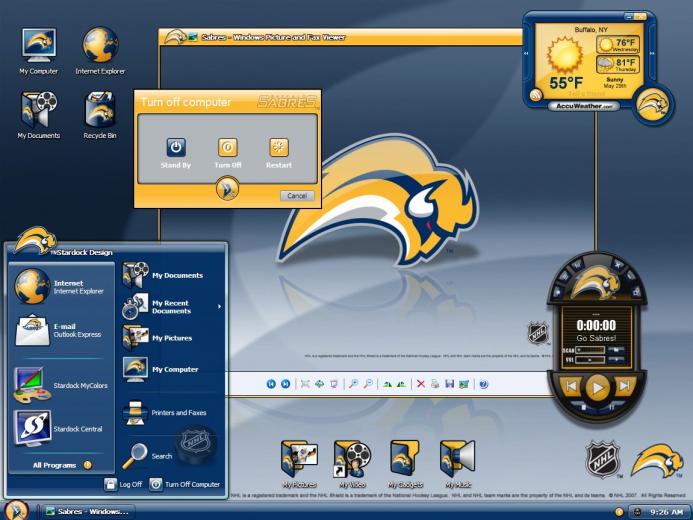Screen dimensions: 693x520
Task: Play media in the Sabres player
Action: [x=597, y=387]
